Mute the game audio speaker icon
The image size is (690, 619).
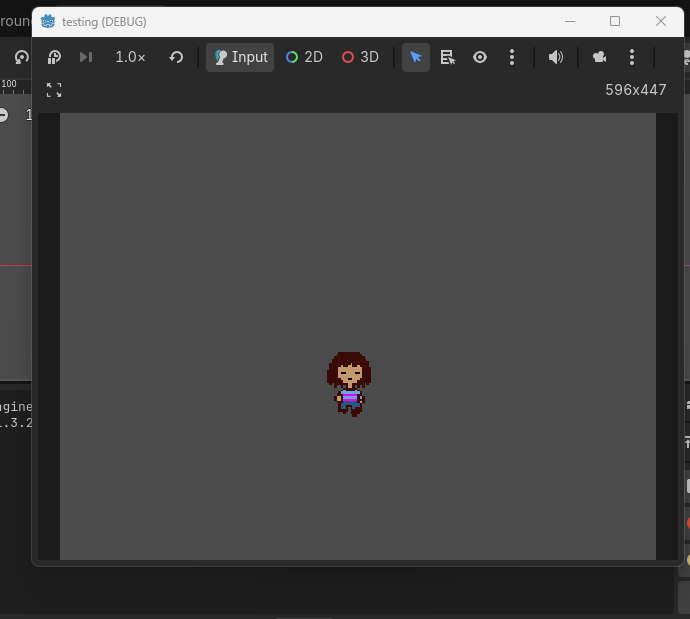point(556,57)
